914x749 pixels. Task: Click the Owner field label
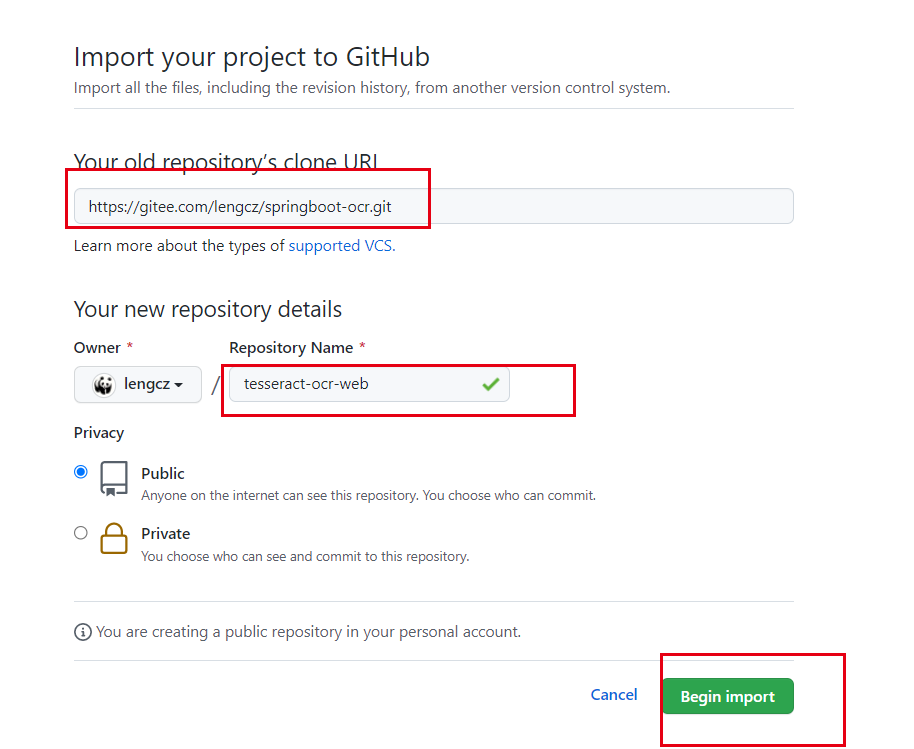tap(97, 348)
